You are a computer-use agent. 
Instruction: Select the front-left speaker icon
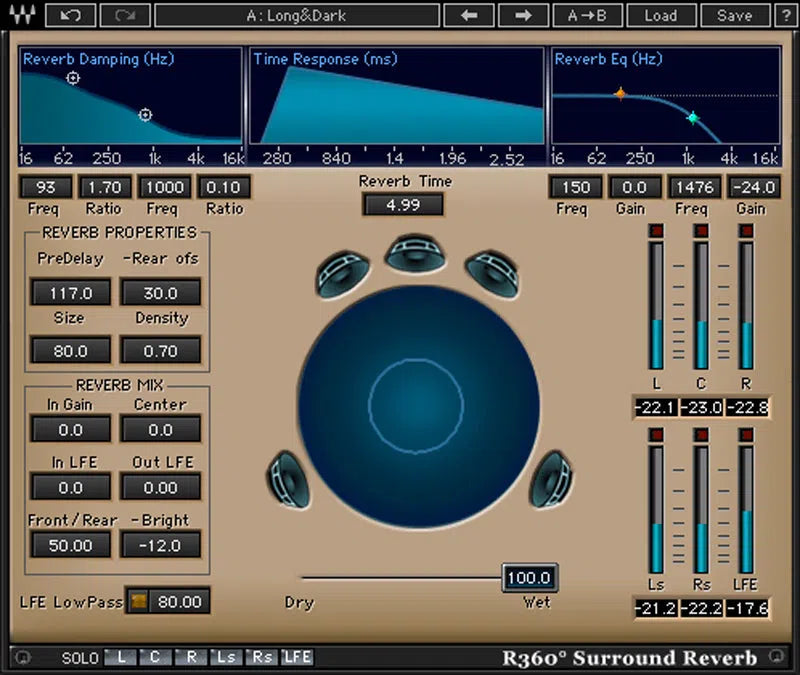tap(345, 273)
